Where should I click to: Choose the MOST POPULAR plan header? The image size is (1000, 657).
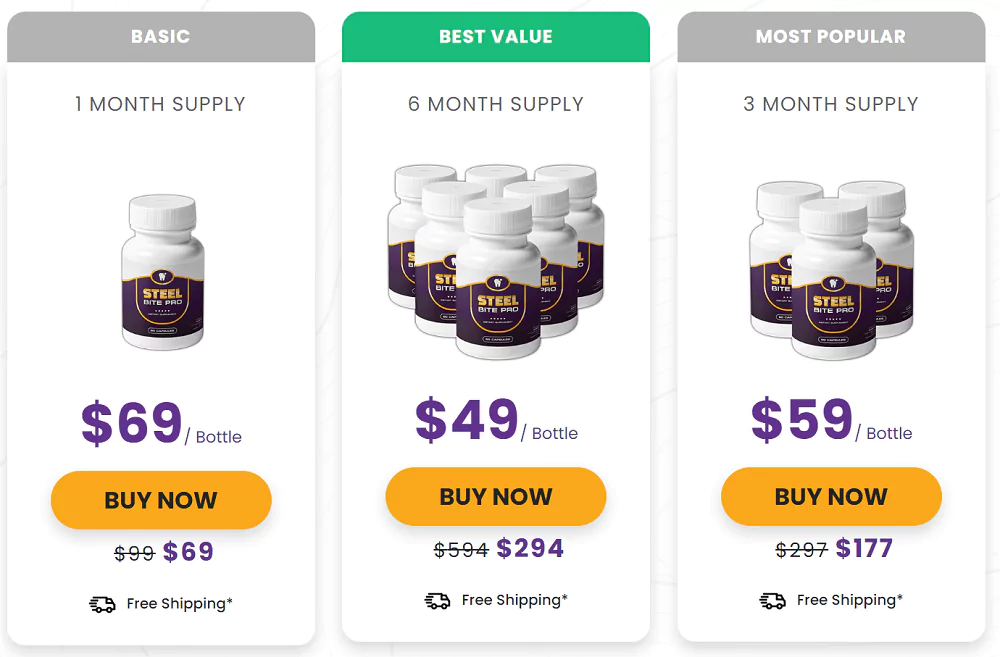(831, 36)
